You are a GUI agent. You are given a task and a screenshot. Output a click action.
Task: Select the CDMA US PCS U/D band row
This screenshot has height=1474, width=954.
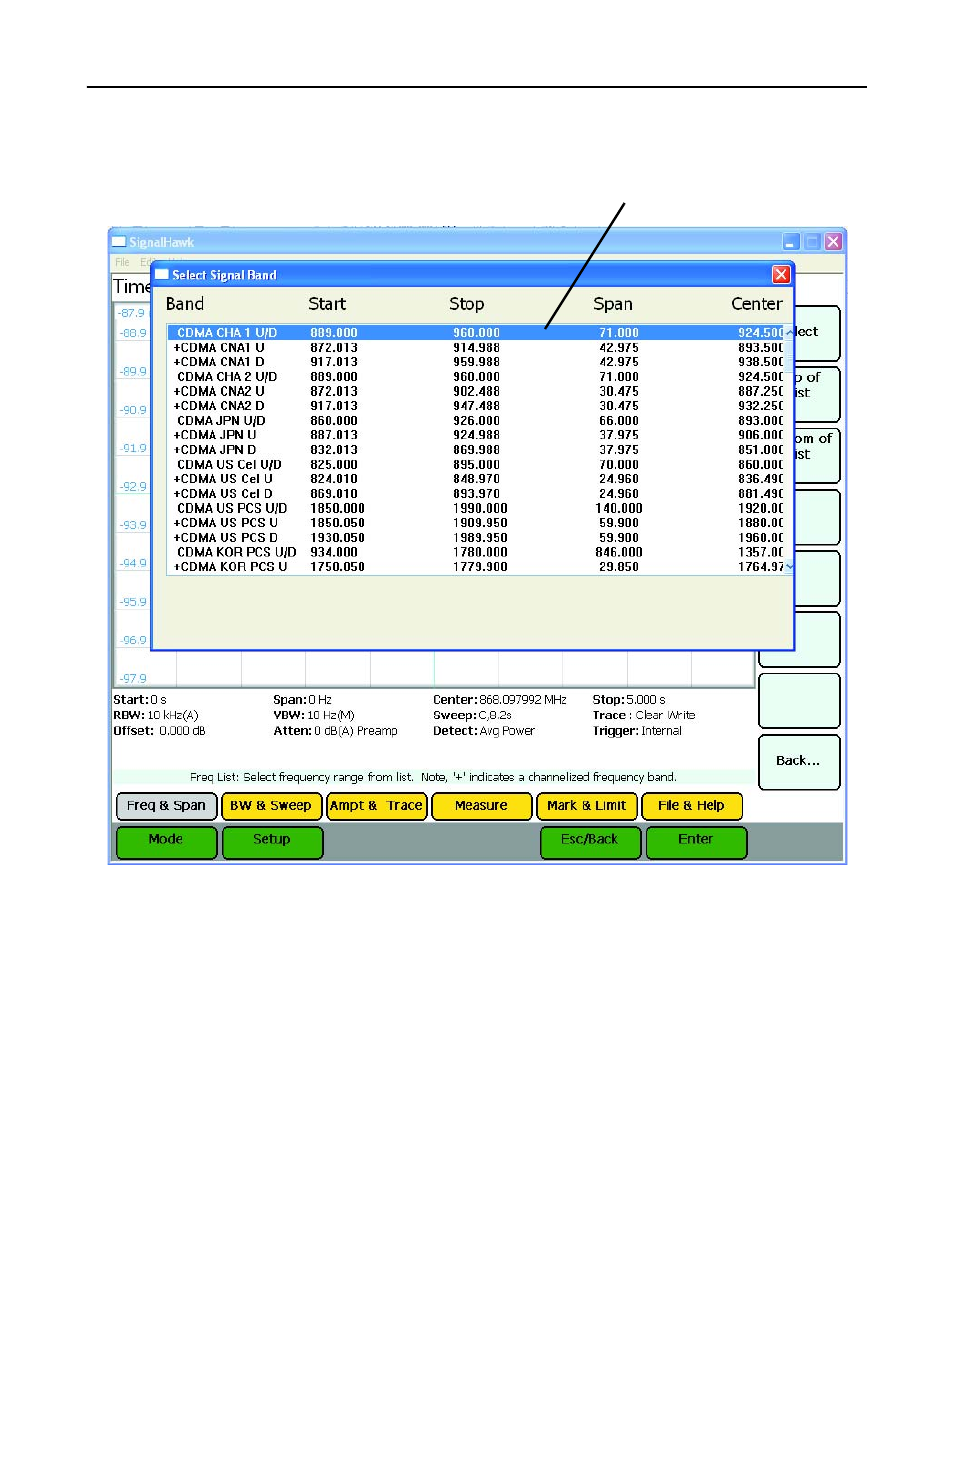click(476, 508)
